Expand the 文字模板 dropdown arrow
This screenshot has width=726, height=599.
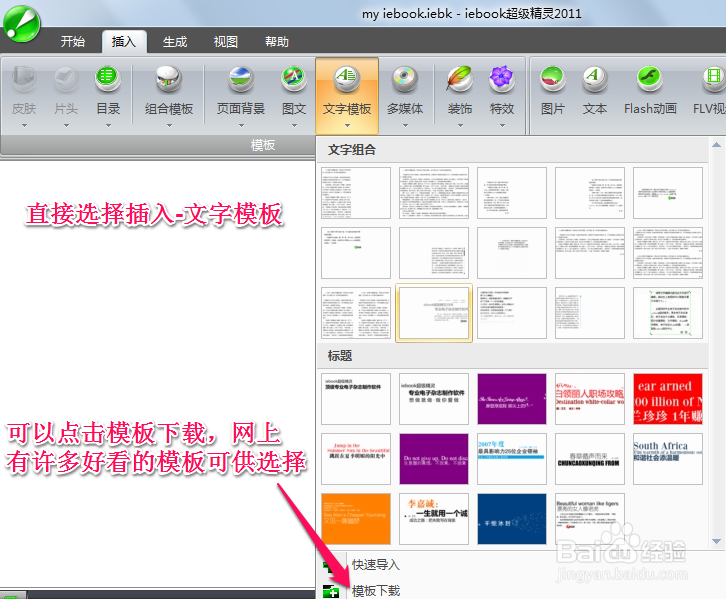(x=347, y=126)
